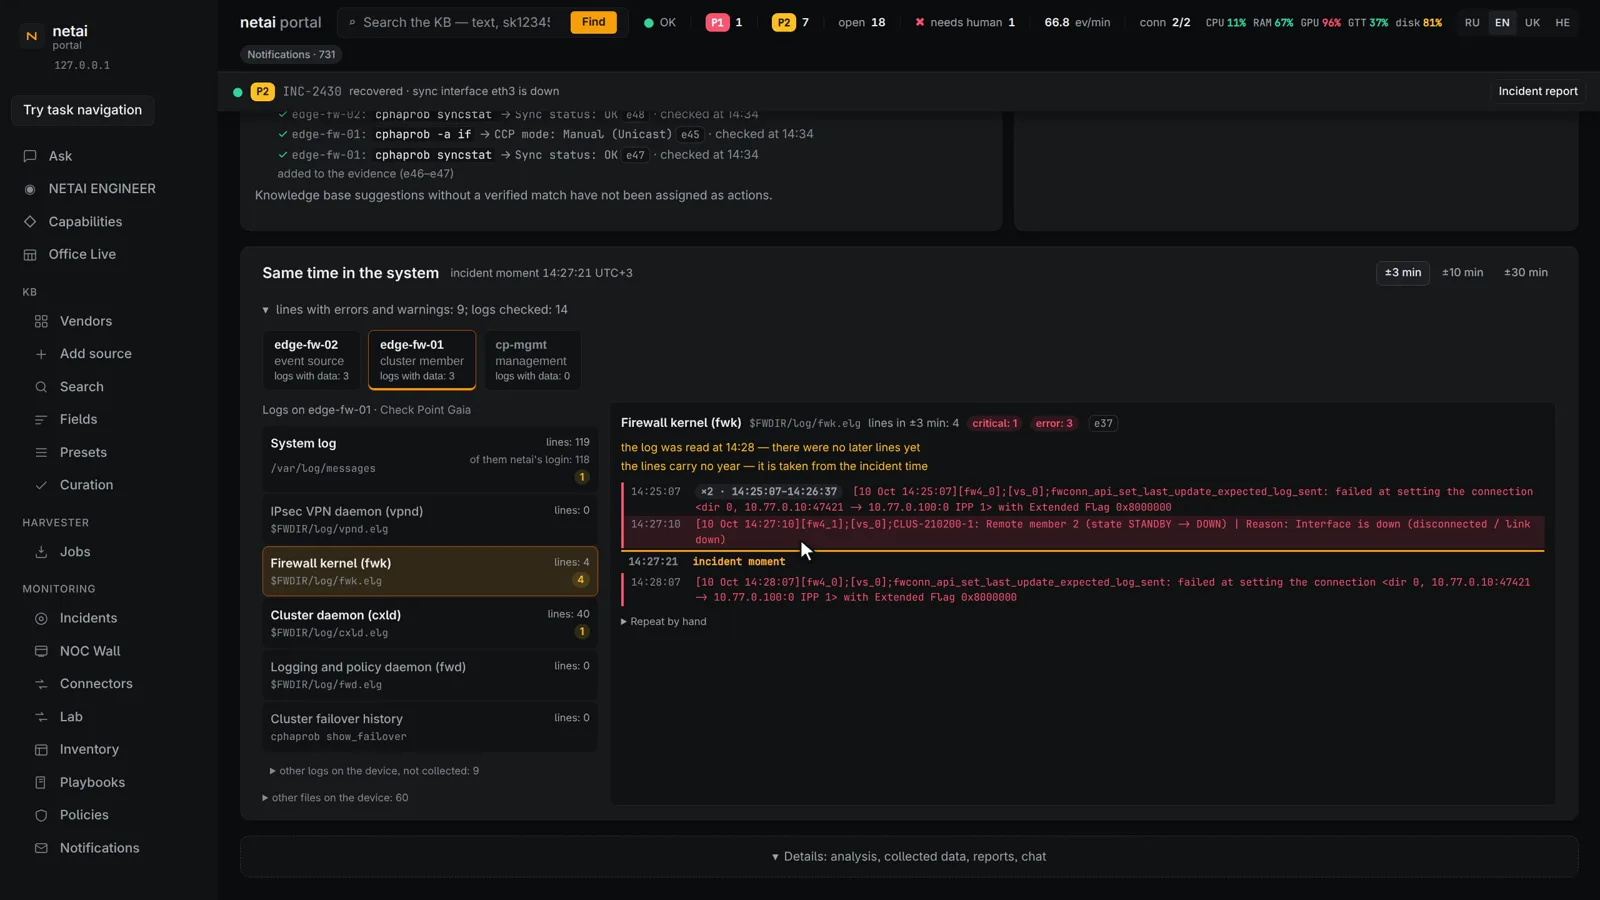The height and width of the screenshot is (900, 1600).
Task: Open the Incident report
Action: [x=1537, y=91]
